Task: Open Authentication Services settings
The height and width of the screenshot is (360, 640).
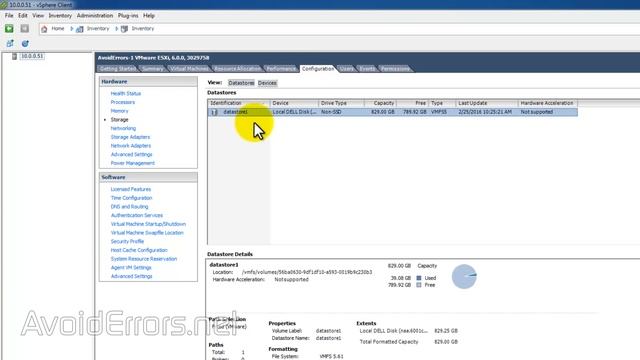Action: click(x=136, y=215)
